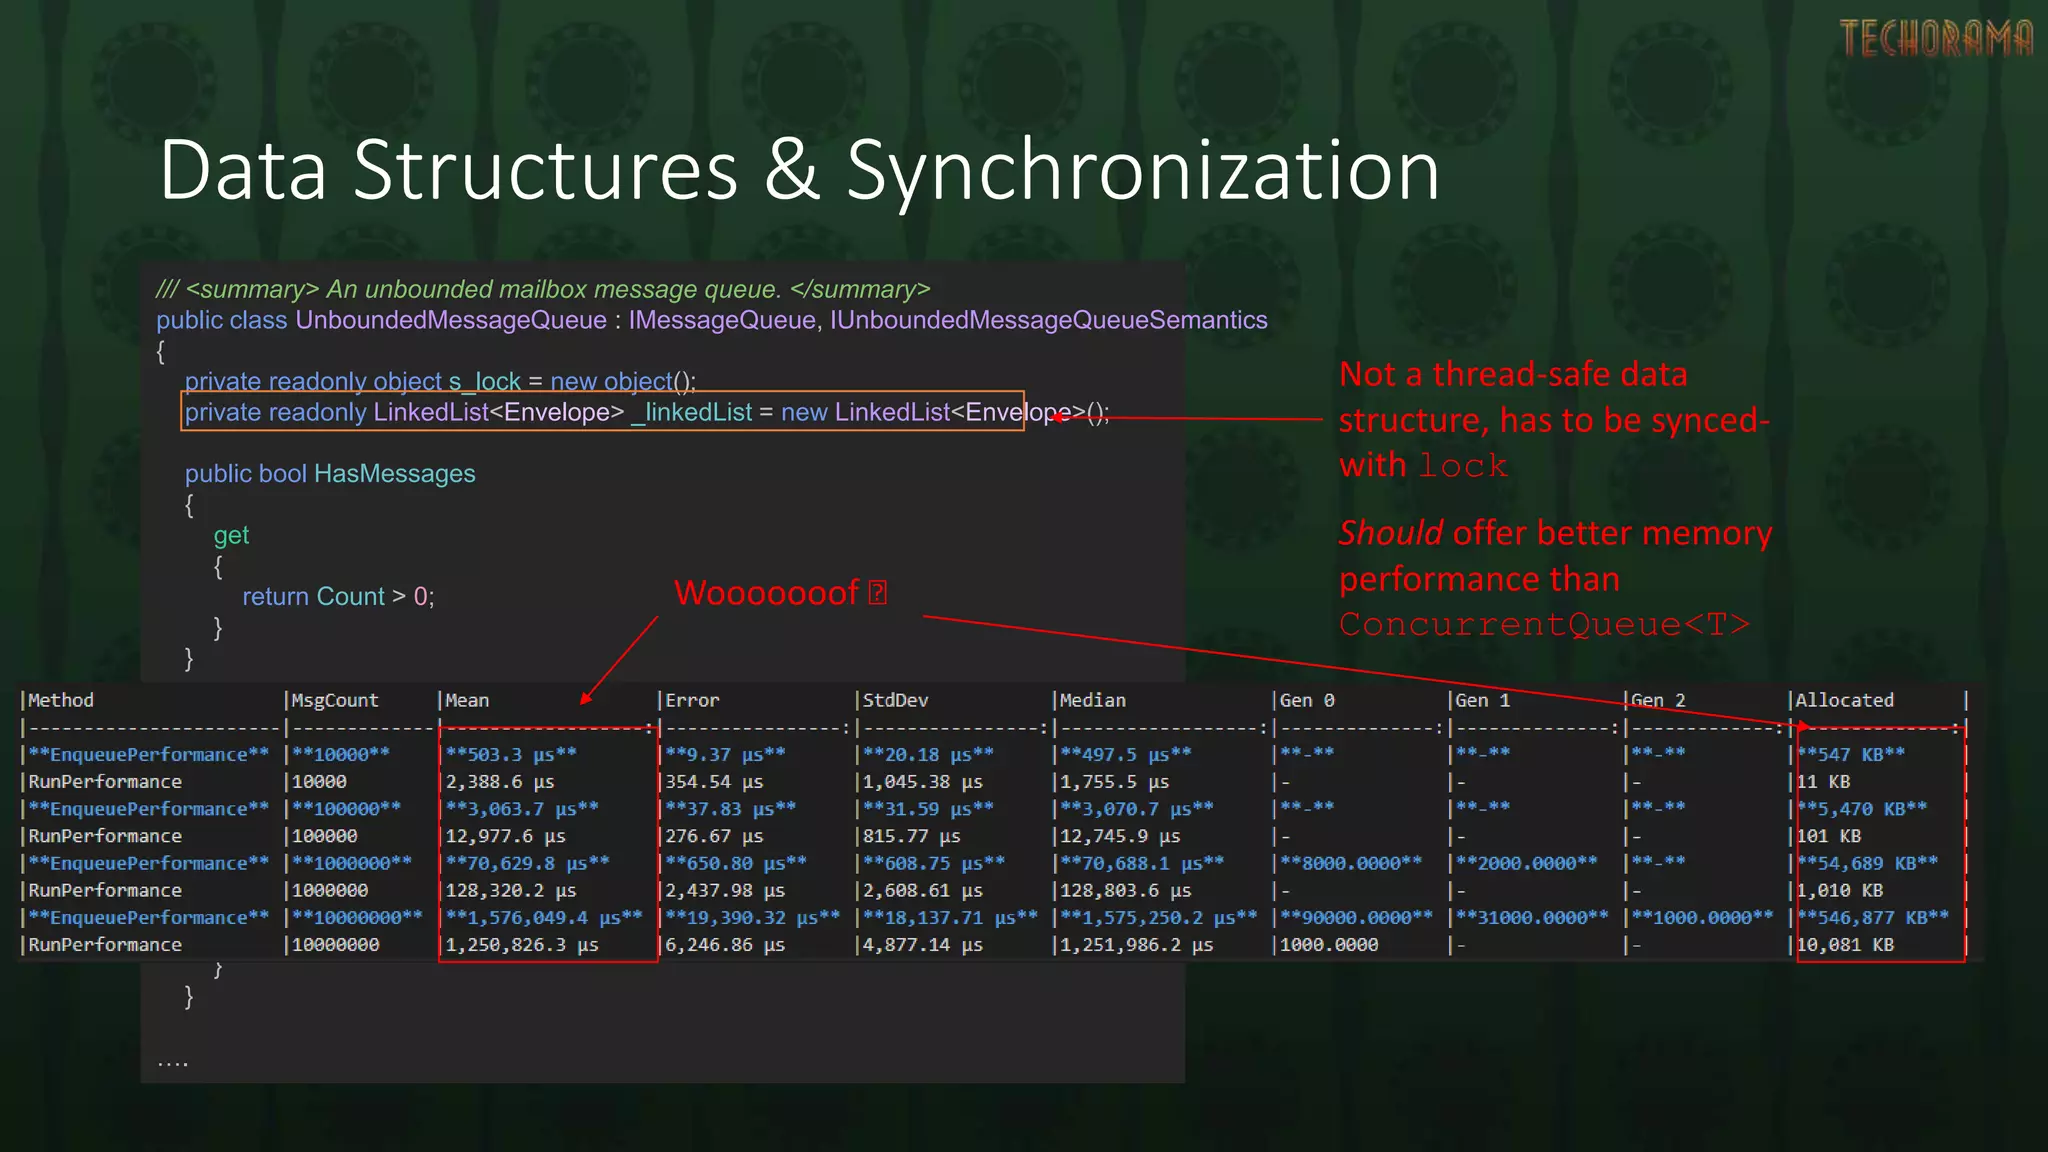Click mean value '2,388.6 μs'
This screenshot has height=1152, width=2048.
[500, 781]
